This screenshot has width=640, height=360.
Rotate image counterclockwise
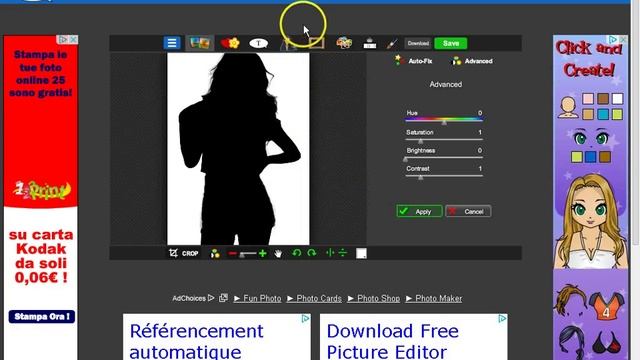tap(297, 253)
